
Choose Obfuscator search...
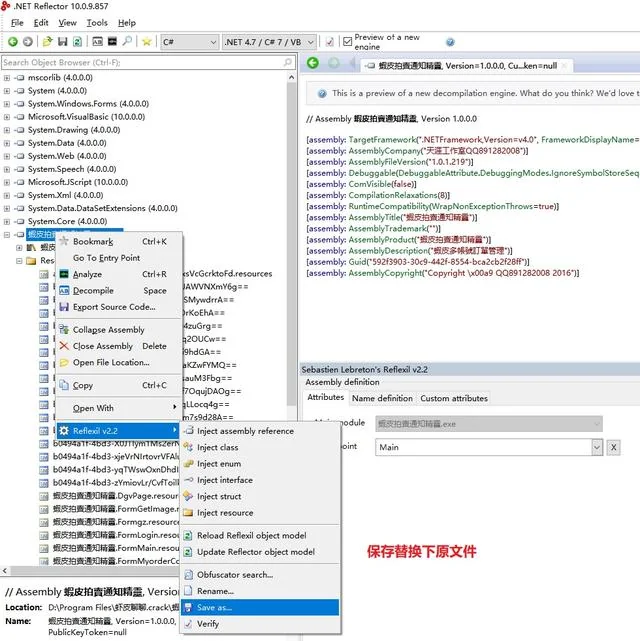[260, 575]
